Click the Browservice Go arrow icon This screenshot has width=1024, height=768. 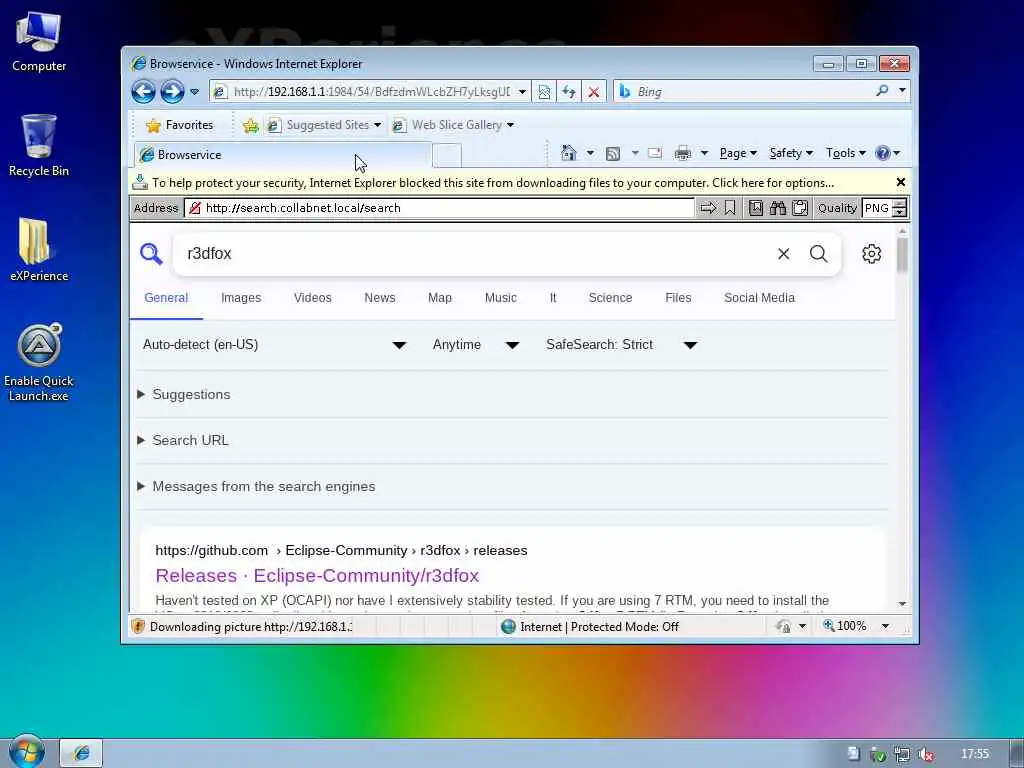pyautogui.click(x=708, y=208)
